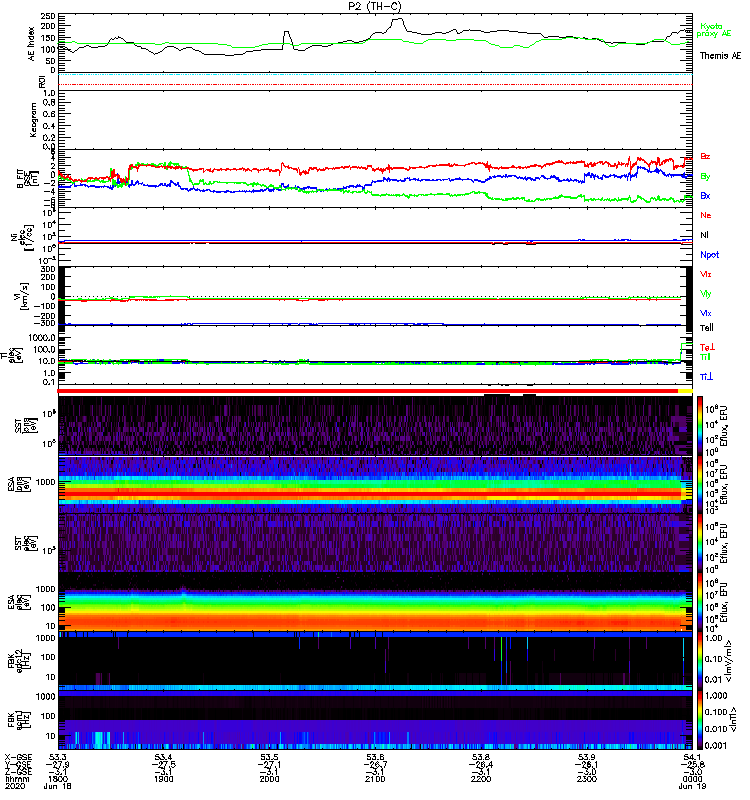This screenshot has width=750, height=800.
Task: Click the highest Themis AE peak after 2100
Action: (x=397, y=20)
